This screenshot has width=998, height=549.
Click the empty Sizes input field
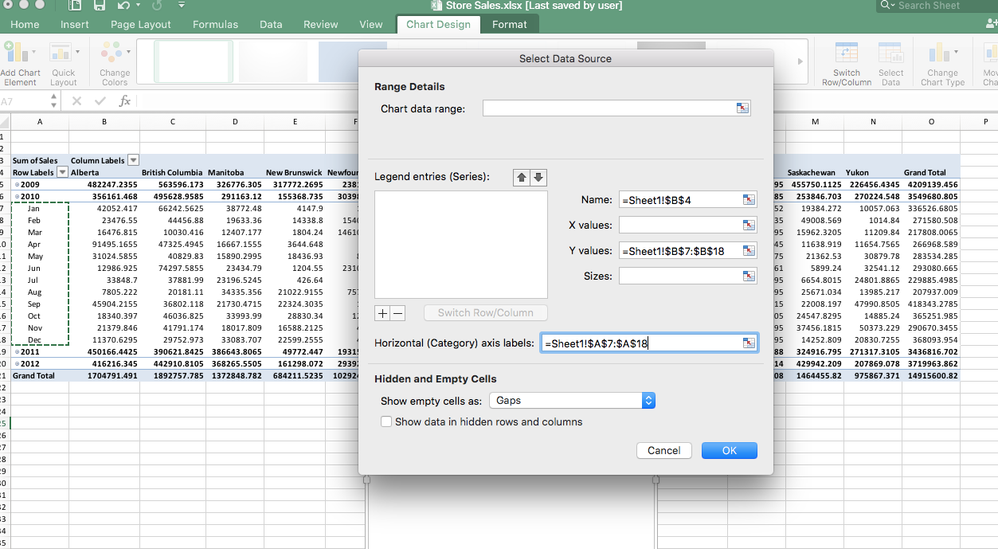pyautogui.click(x=687, y=276)
